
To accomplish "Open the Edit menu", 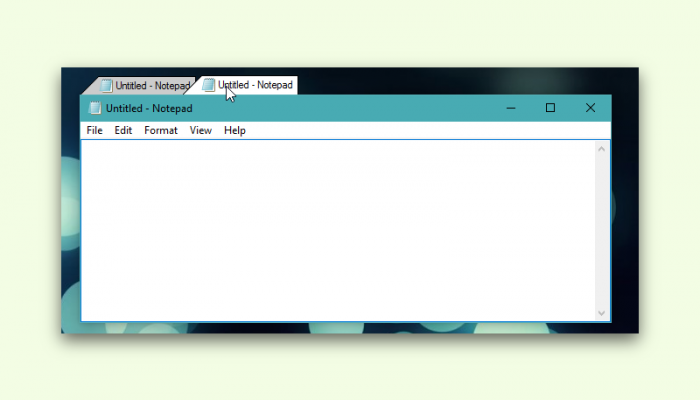I will [x=123, y=130].
